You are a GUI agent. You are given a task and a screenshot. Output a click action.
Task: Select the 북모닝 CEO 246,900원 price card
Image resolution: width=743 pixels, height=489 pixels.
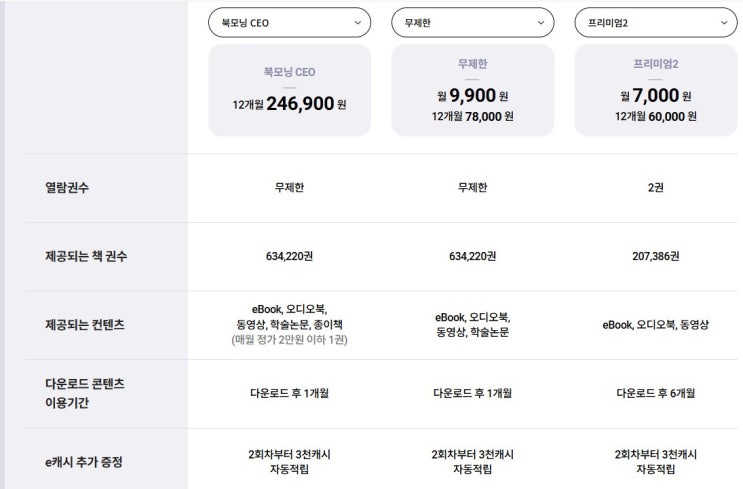tap(289, 90)
